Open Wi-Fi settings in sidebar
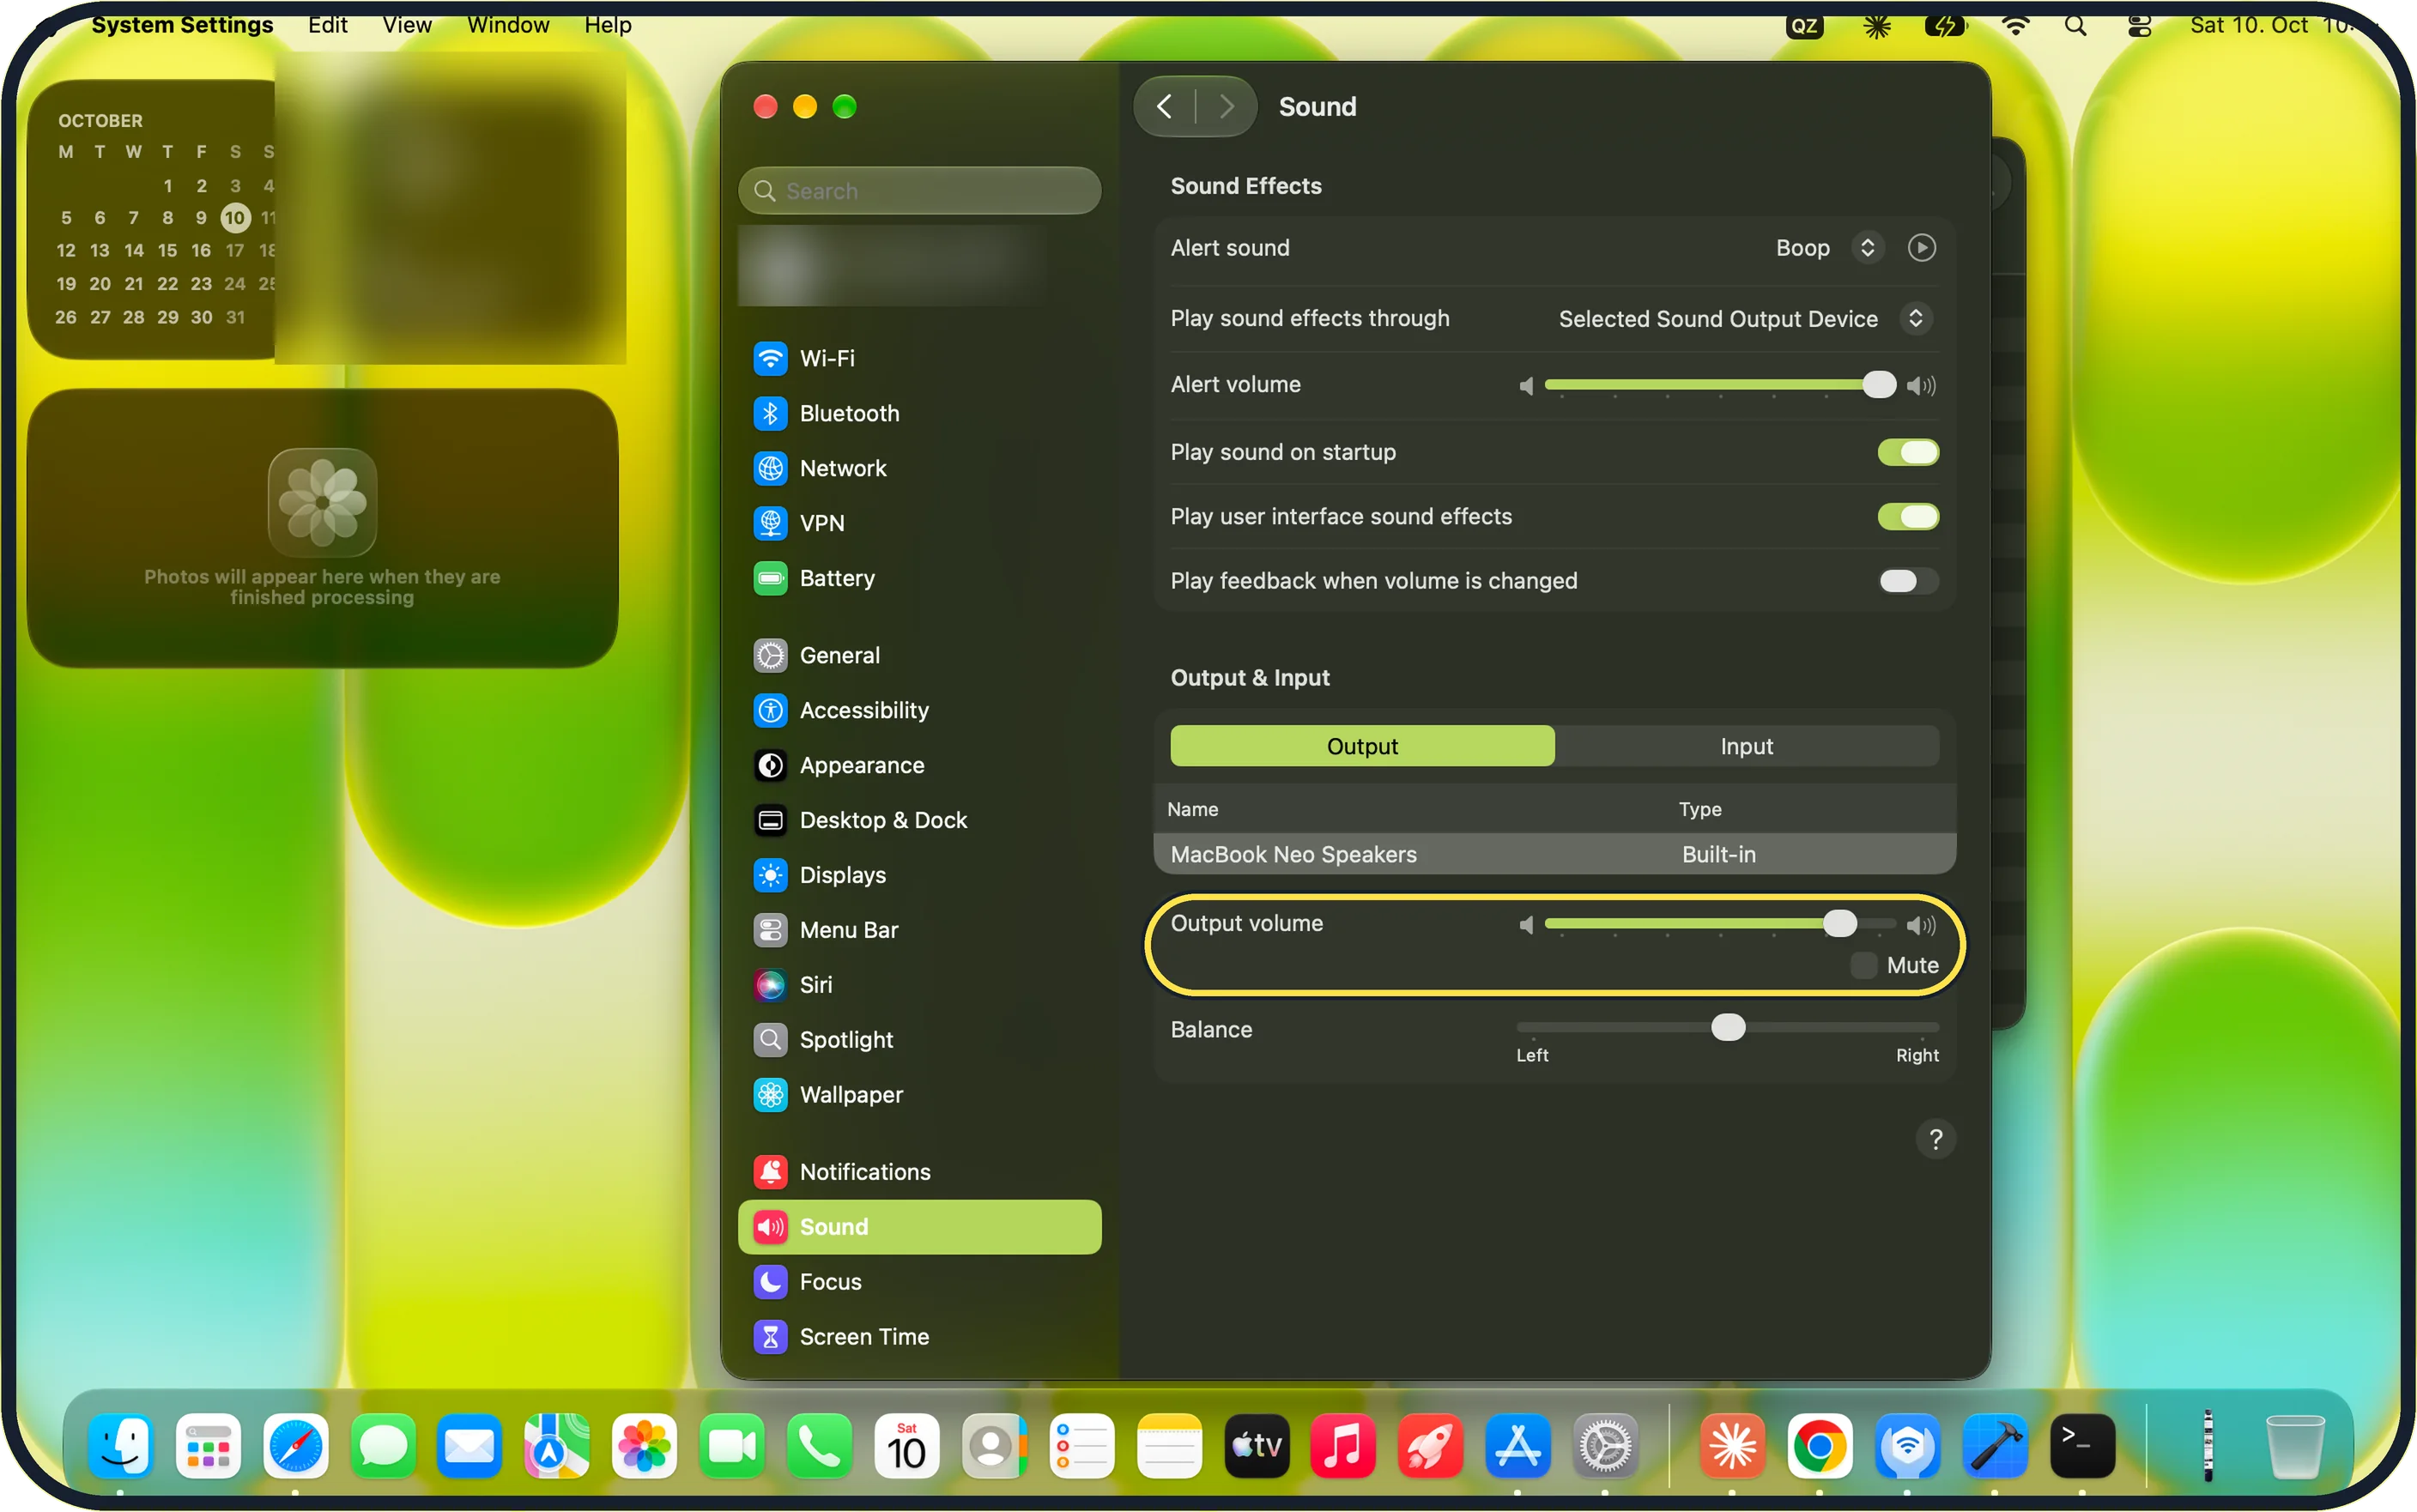This screenshot has height=1512, width=2417. point(919,358)
